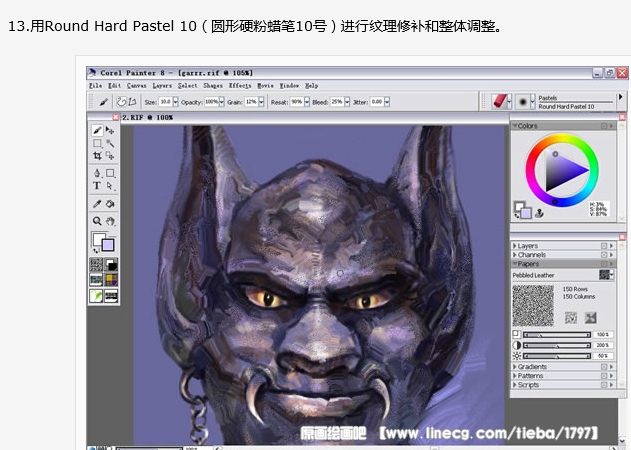Select the Pen tool in toolbox
631x450 pixels.
pos(97,173)
